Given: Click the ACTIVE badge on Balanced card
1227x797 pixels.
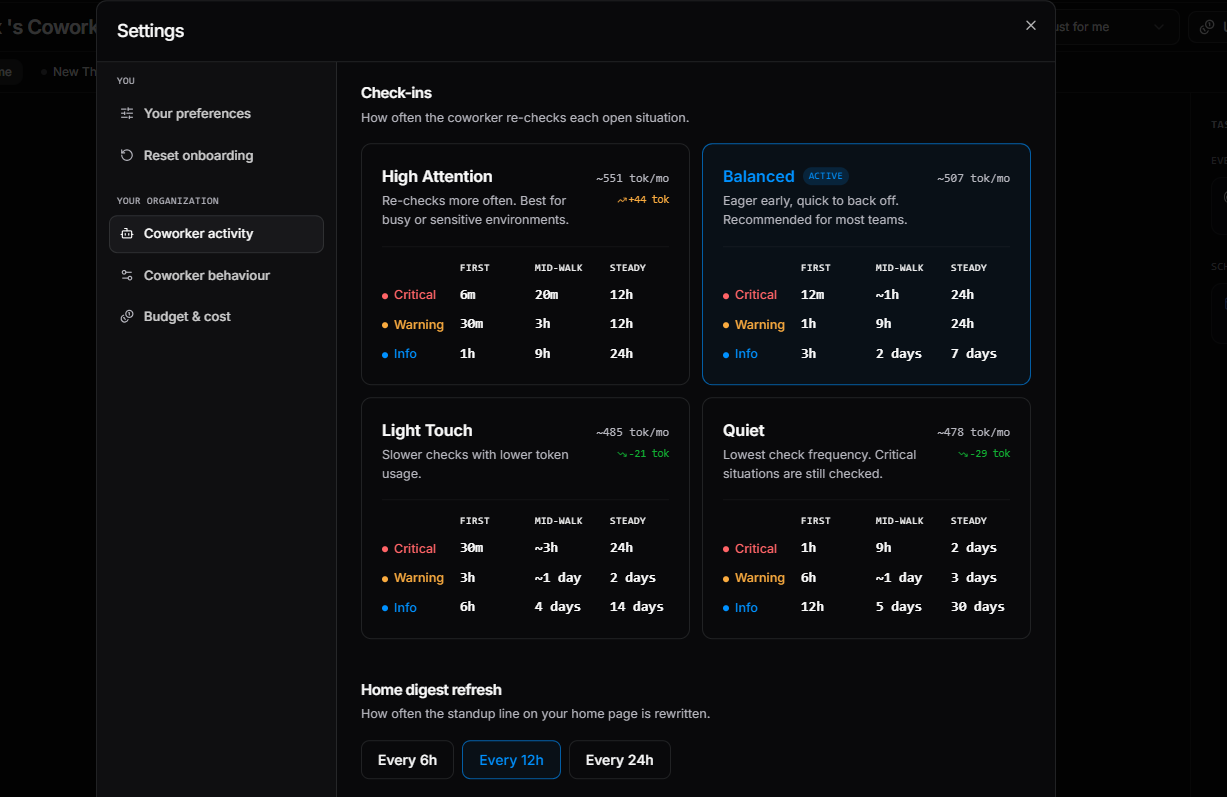Looking at the screenshot, I should [x=826, y=176].
